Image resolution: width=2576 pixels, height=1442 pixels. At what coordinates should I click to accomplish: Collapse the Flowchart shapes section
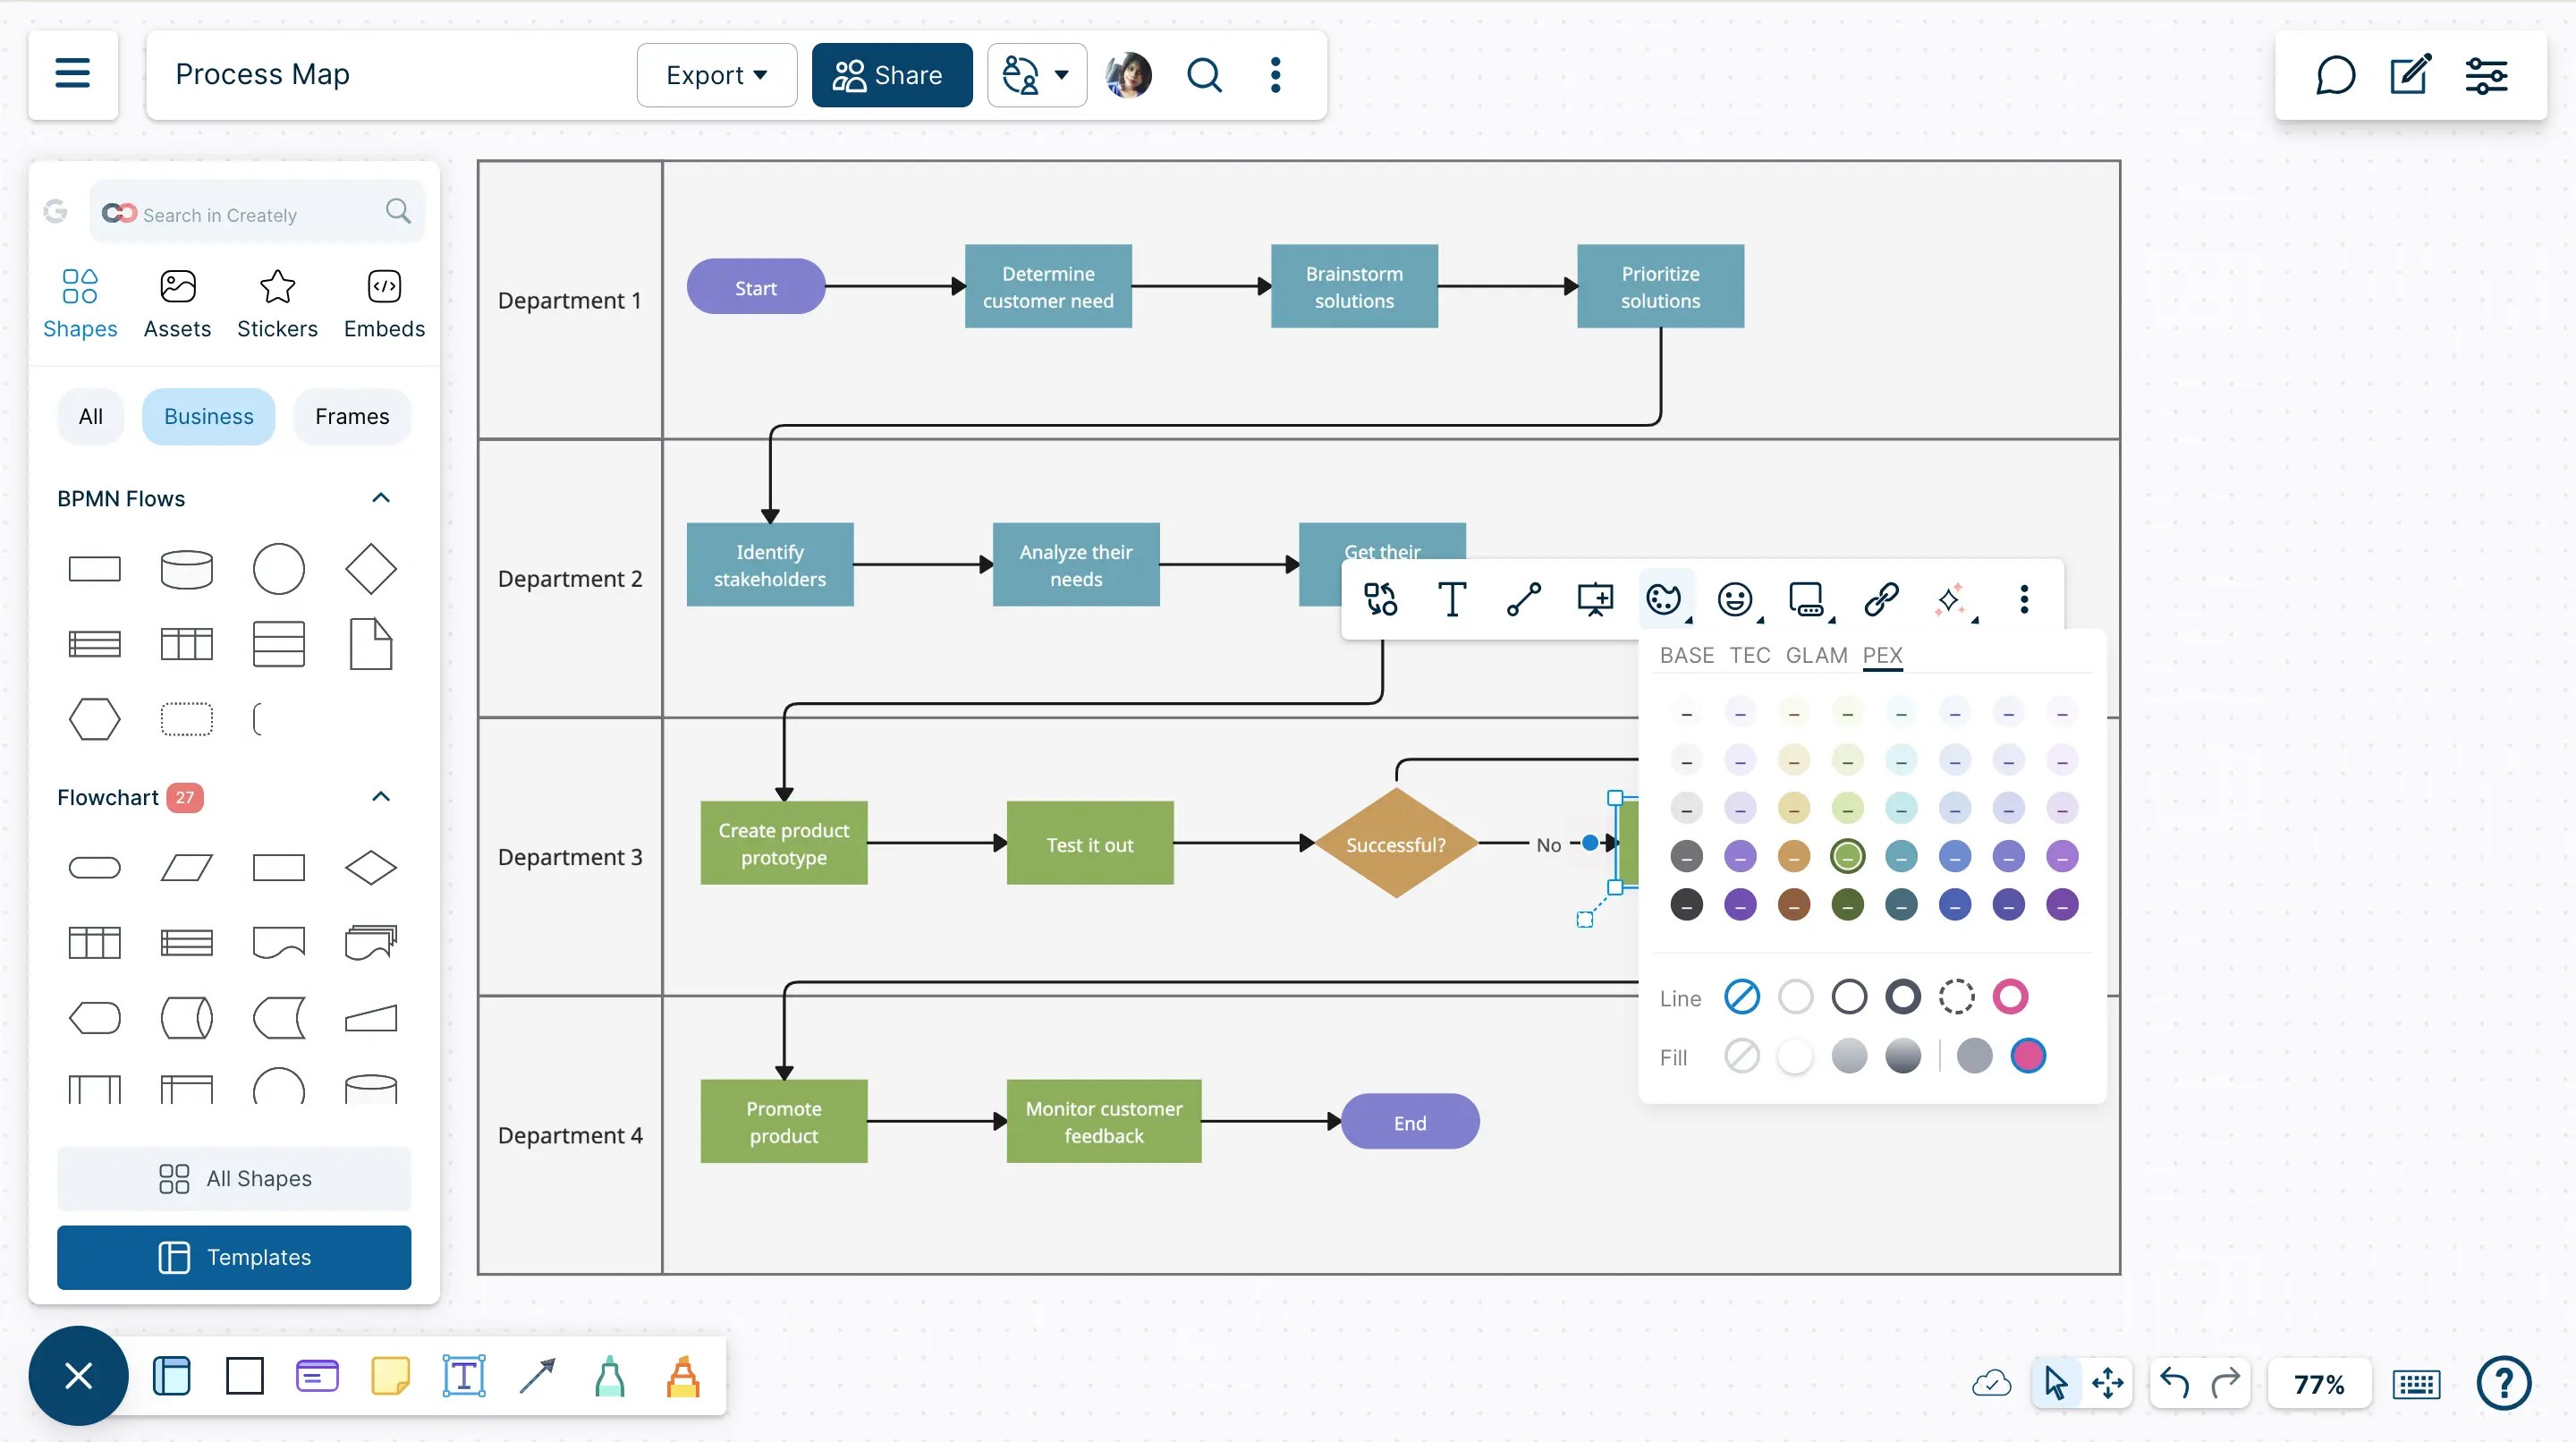[x=380, y=795]
